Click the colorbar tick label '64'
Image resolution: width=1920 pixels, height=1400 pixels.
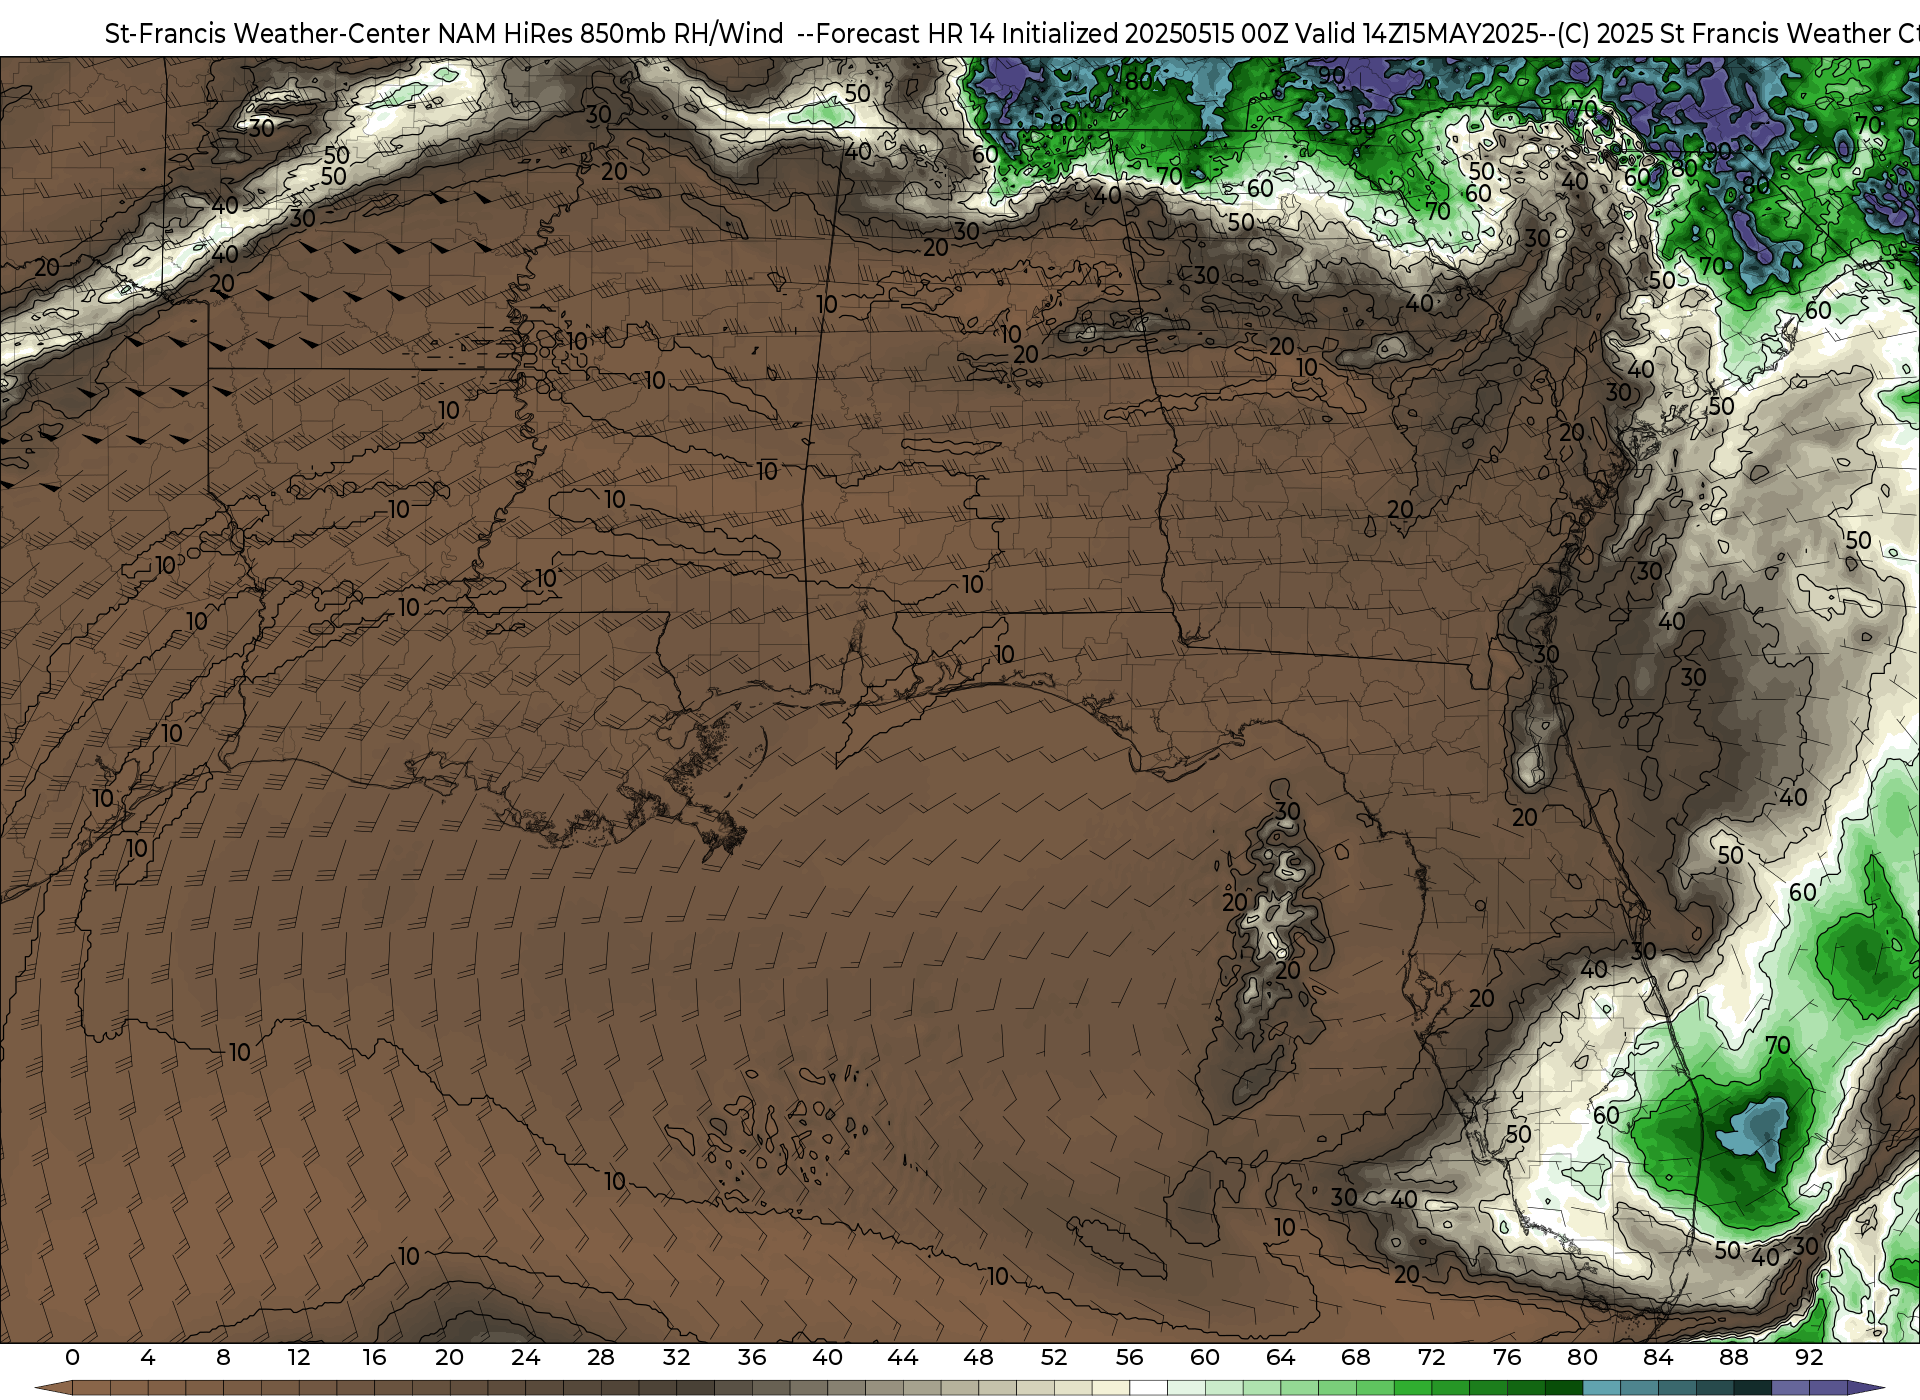tap(1280, 1357)
